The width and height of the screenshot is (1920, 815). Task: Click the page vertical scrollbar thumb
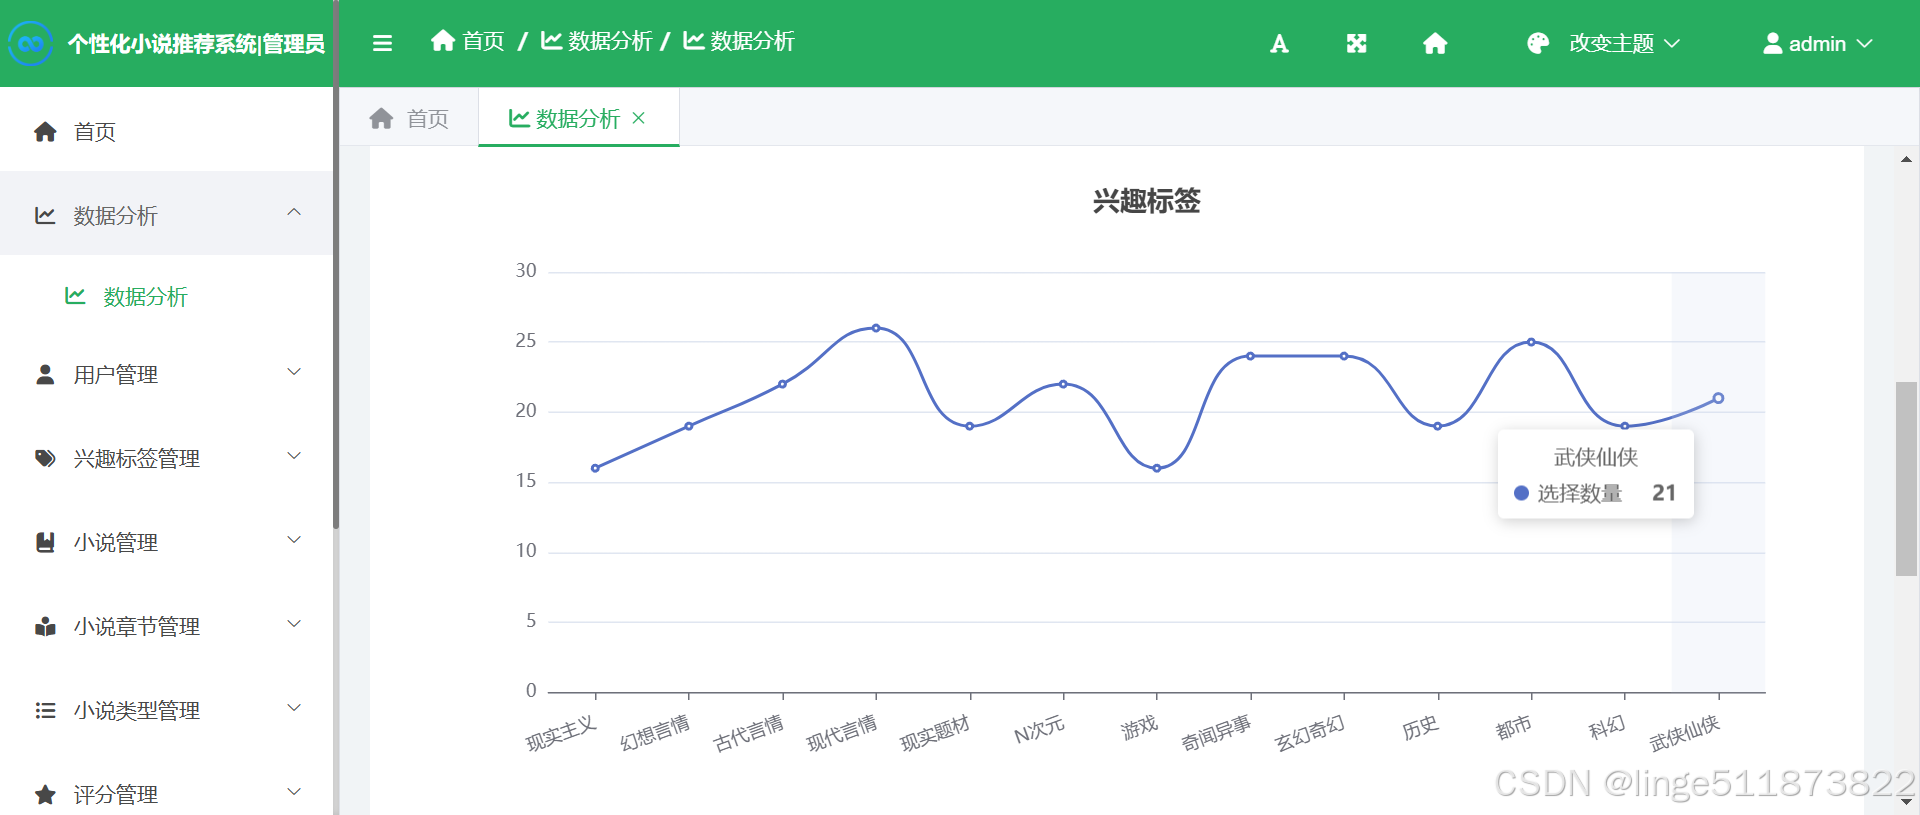[x=1906, y=478]
